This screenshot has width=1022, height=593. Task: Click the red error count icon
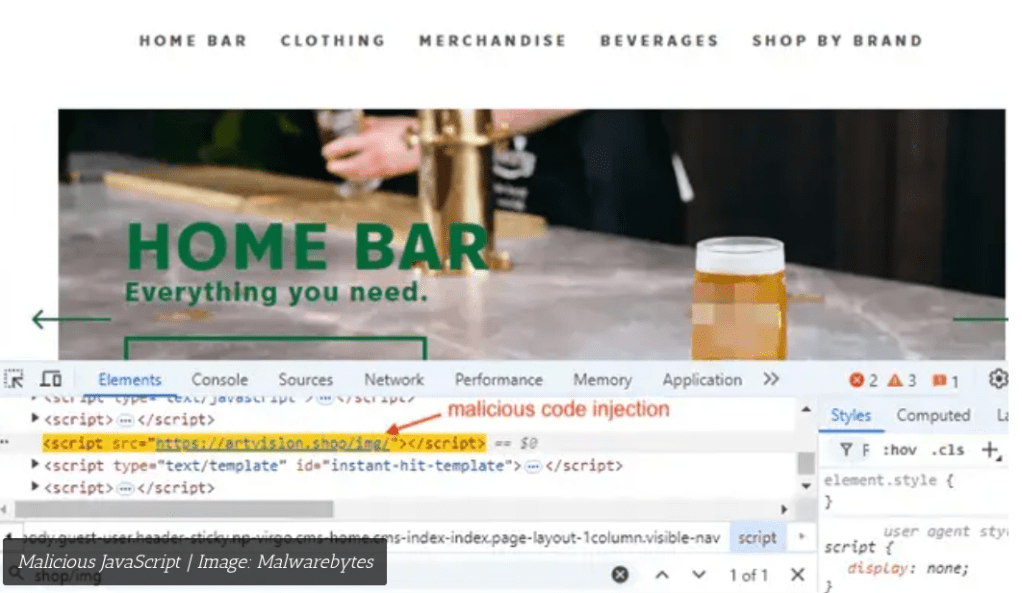tap(856, 380)
